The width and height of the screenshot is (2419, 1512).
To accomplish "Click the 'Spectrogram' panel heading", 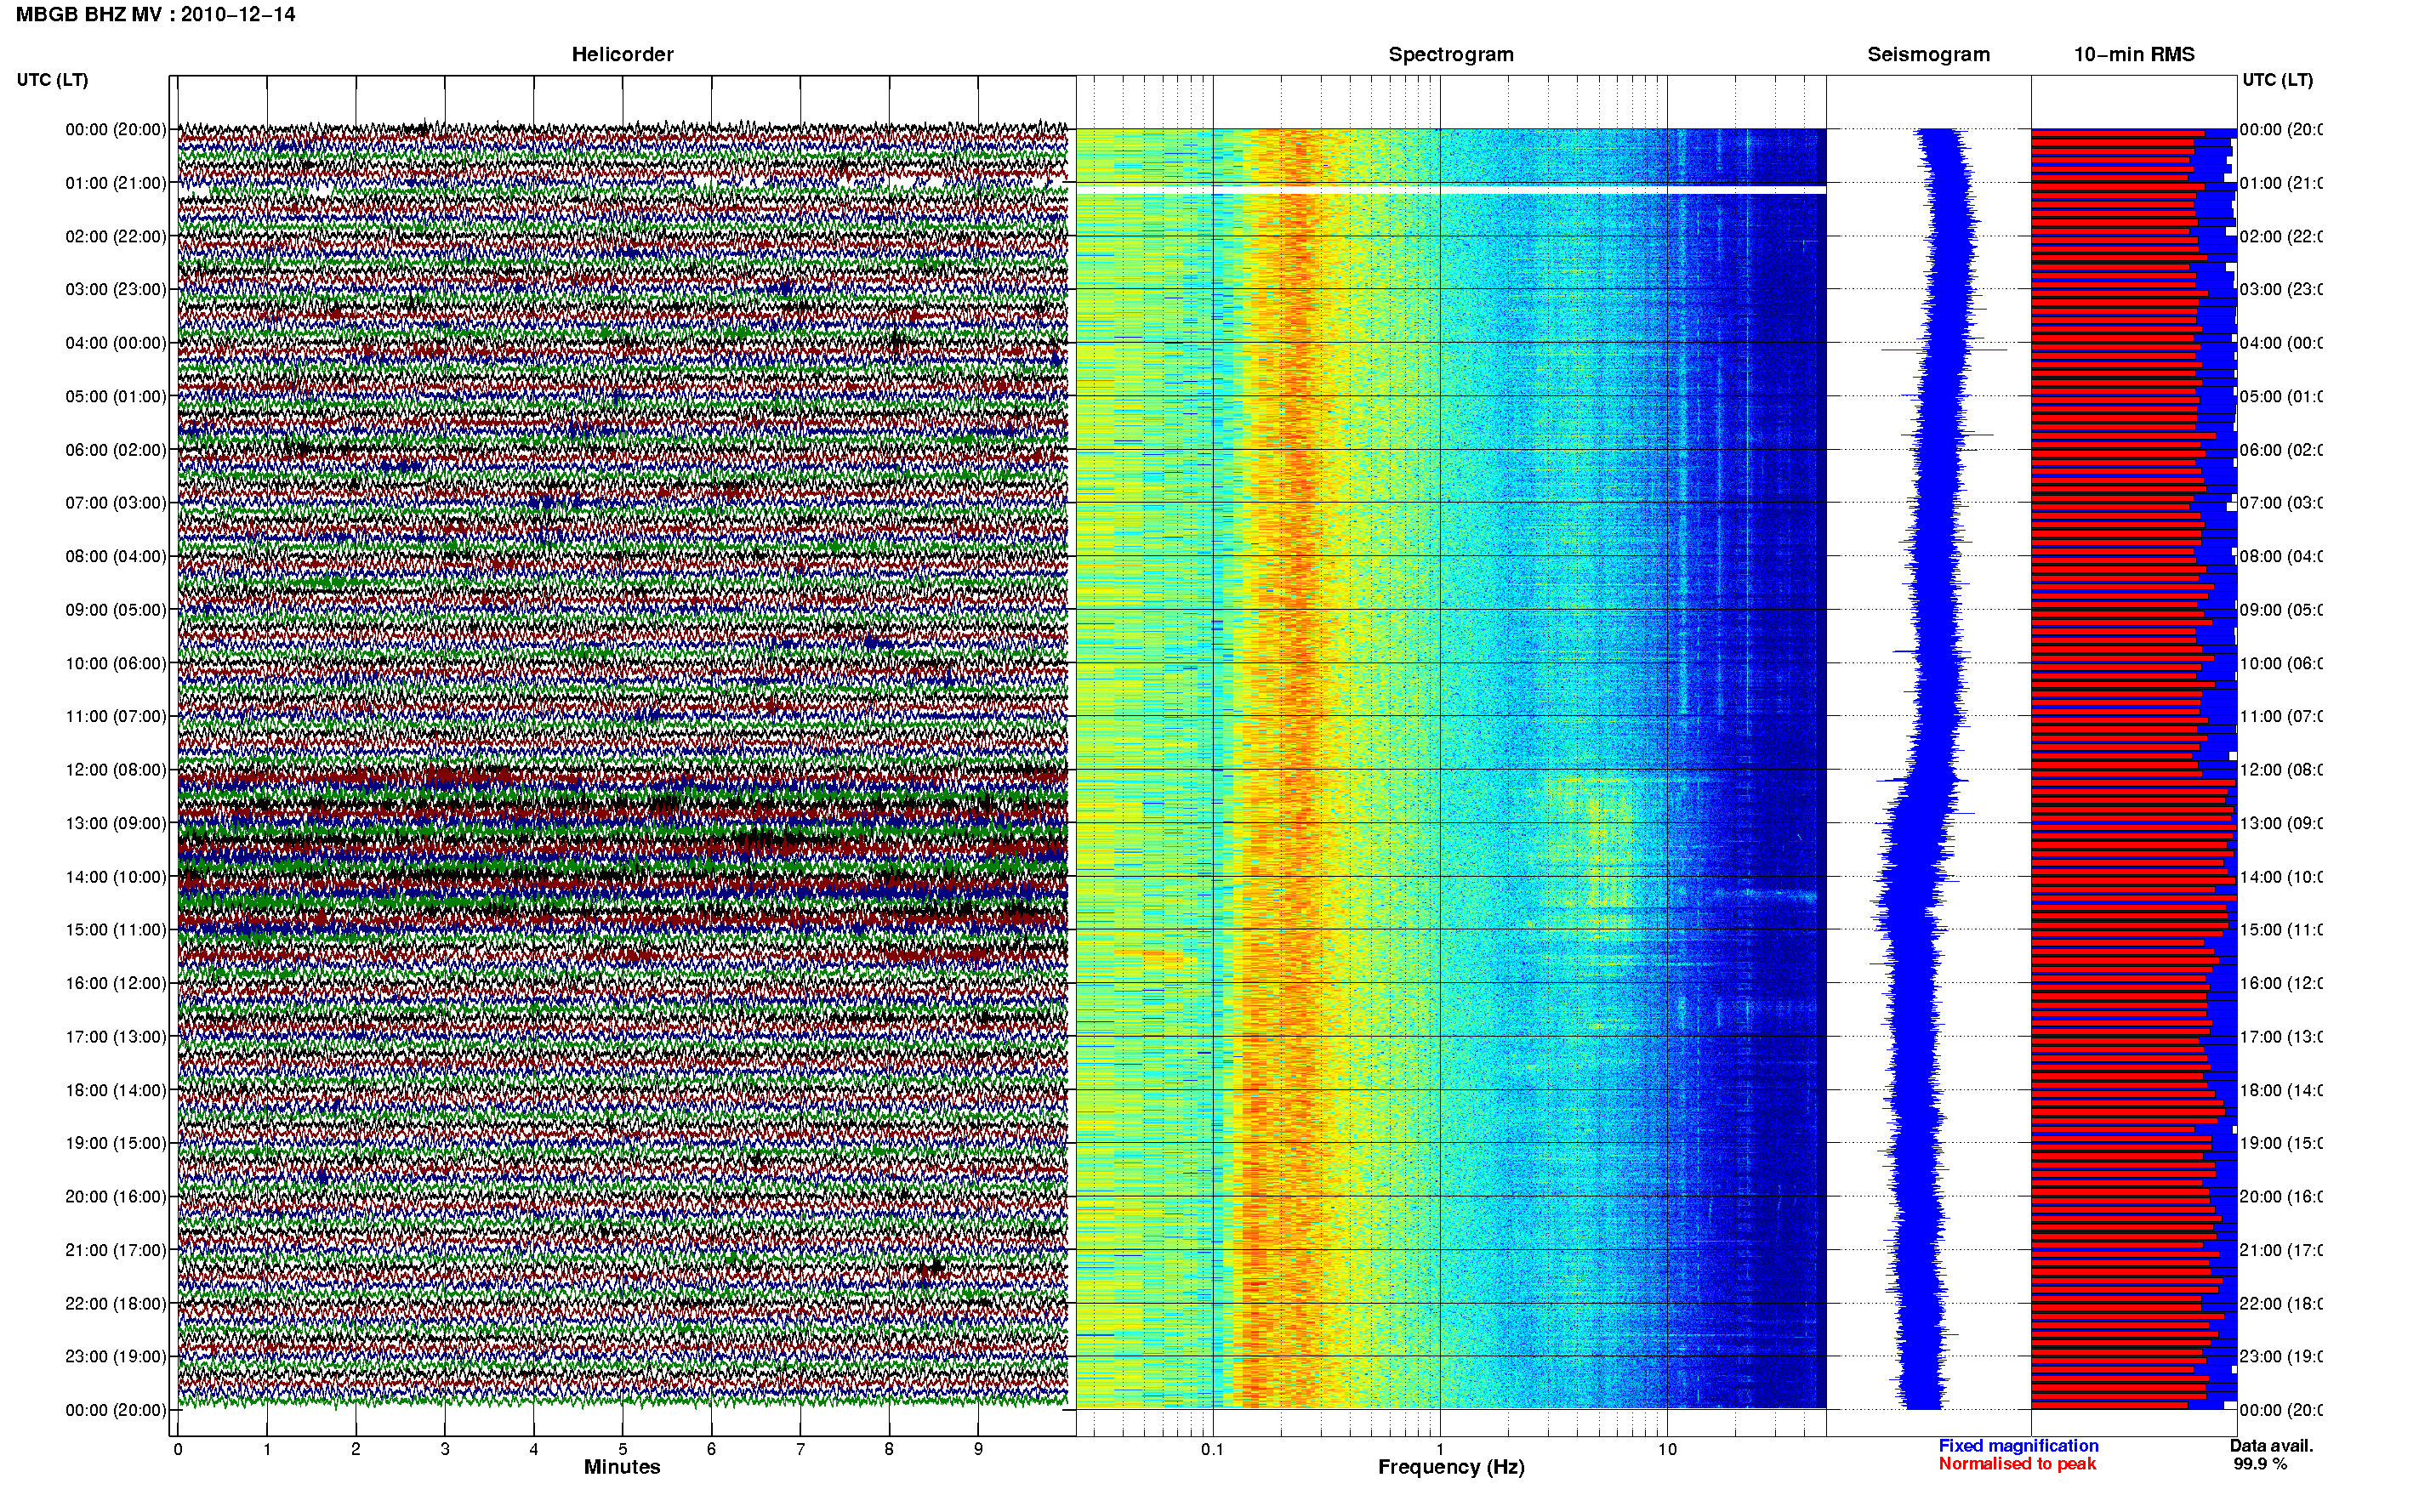I will click(1451, 54).
